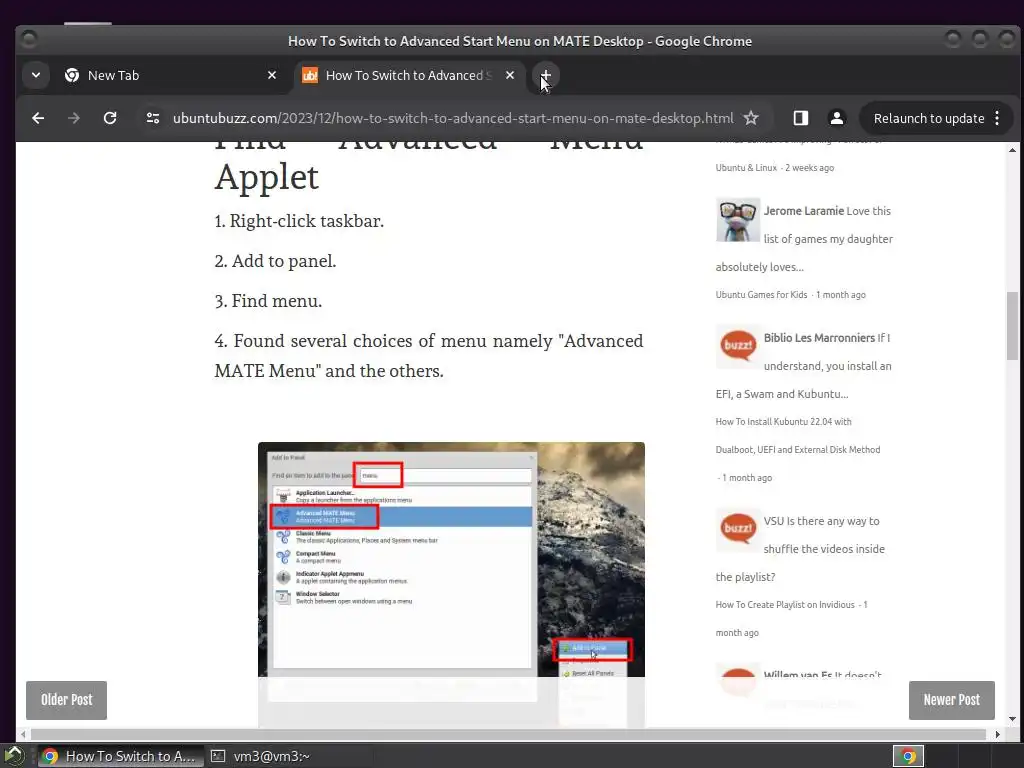Go to Newer Post

952,700
